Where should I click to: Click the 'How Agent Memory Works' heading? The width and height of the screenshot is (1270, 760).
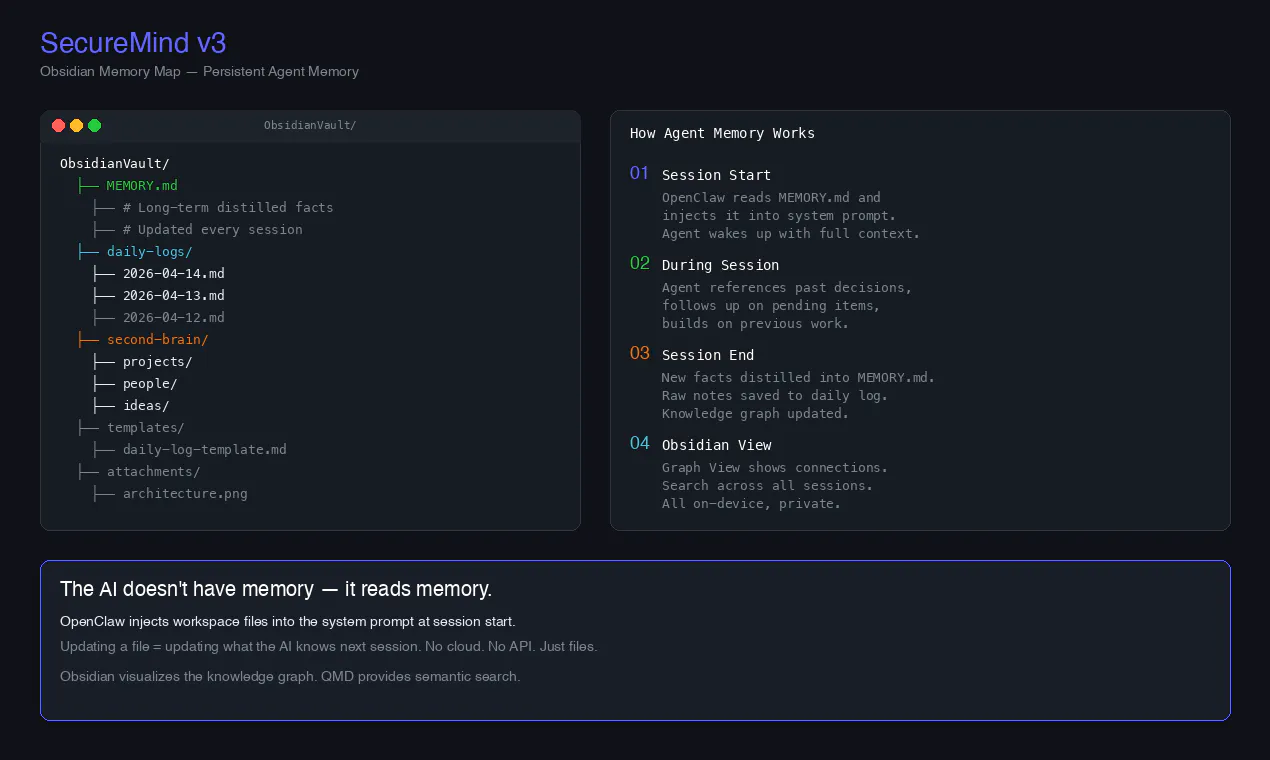tap(722, 133)
